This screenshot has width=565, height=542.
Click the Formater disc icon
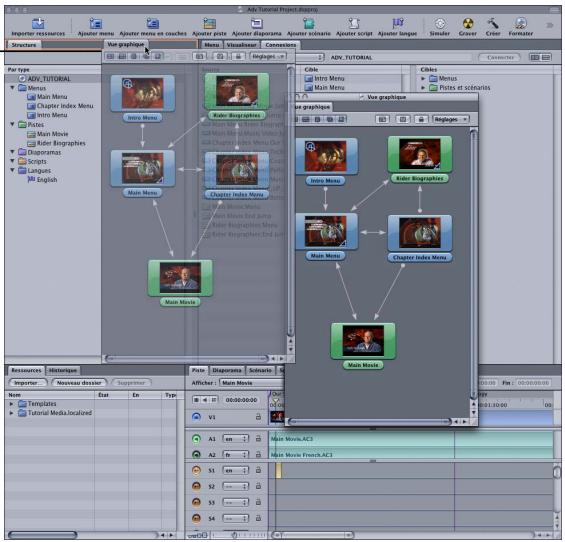tap(520, 23)
